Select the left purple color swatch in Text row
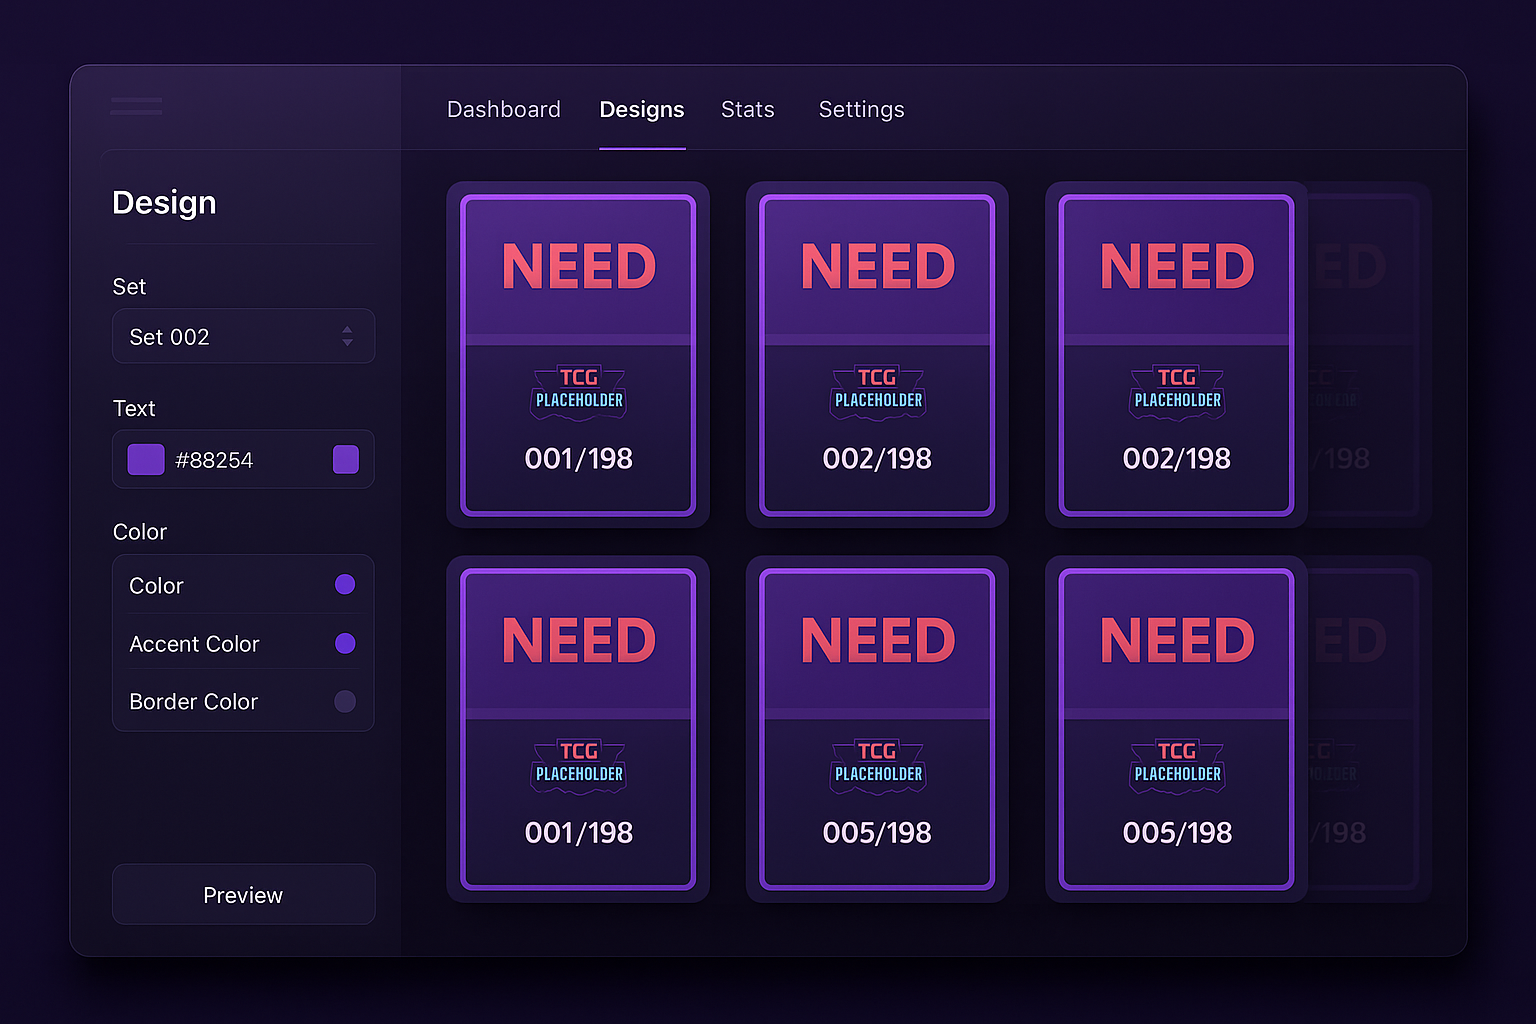 point(145,459)
